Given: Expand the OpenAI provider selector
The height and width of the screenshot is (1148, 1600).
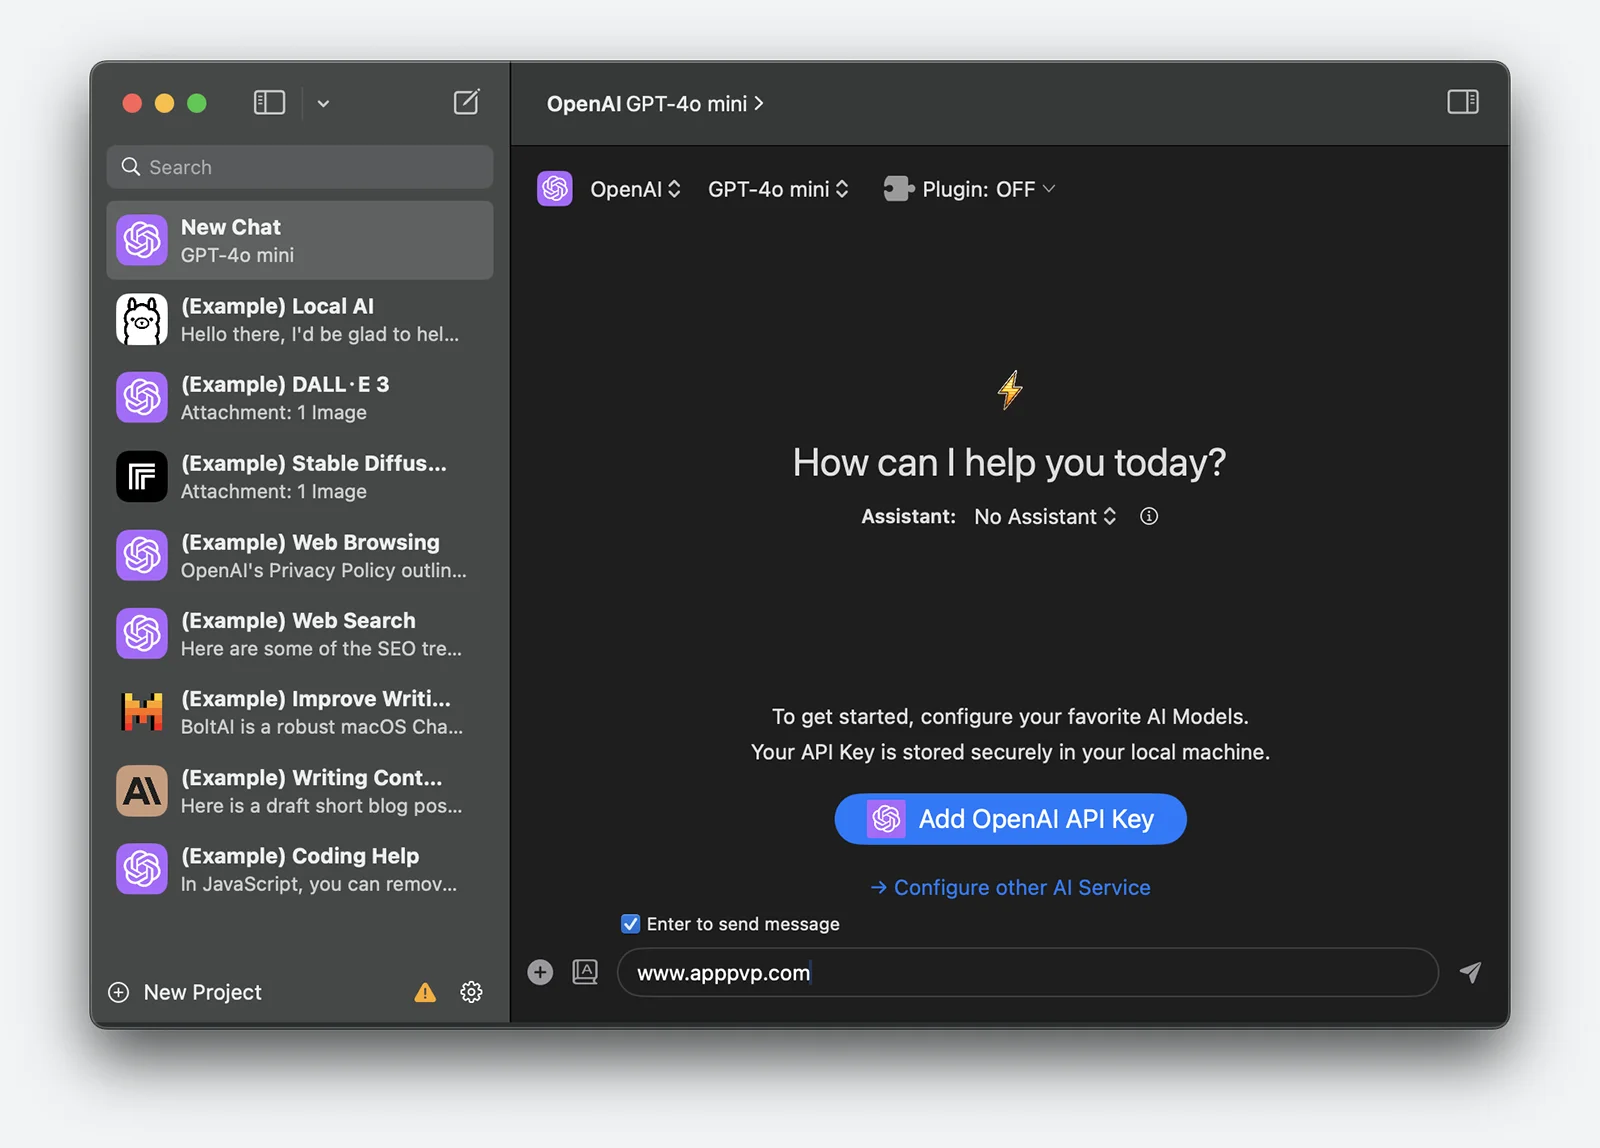Looking at the screenshot, I should (635, 189).
